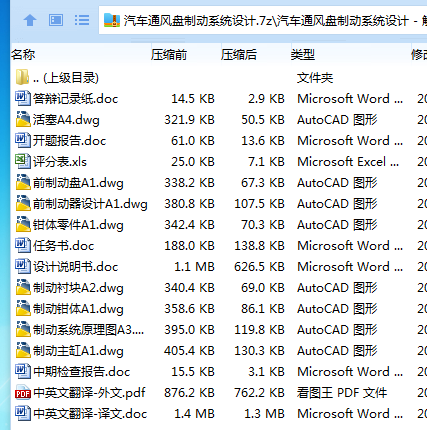This screenshot has height=430, width=427.
Task: Click the DWG icon of 制动主缸A1.dwg
Action: [x=22, y=350]
